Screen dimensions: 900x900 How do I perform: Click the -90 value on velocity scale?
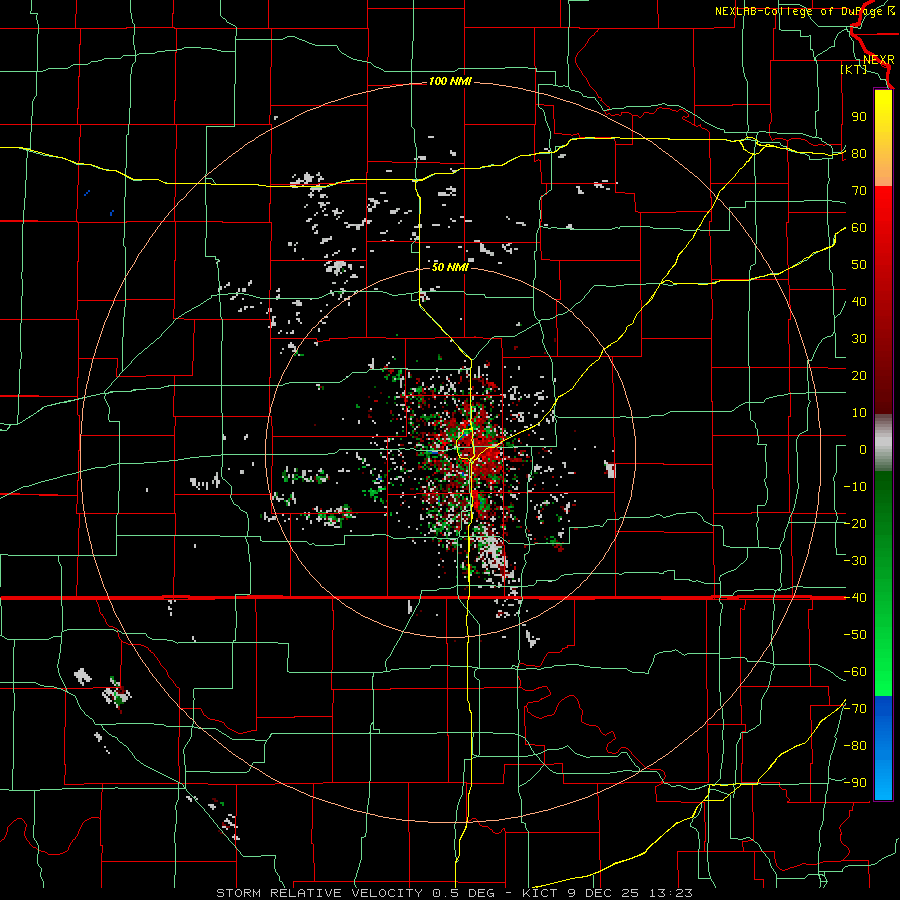pos(855,783)
